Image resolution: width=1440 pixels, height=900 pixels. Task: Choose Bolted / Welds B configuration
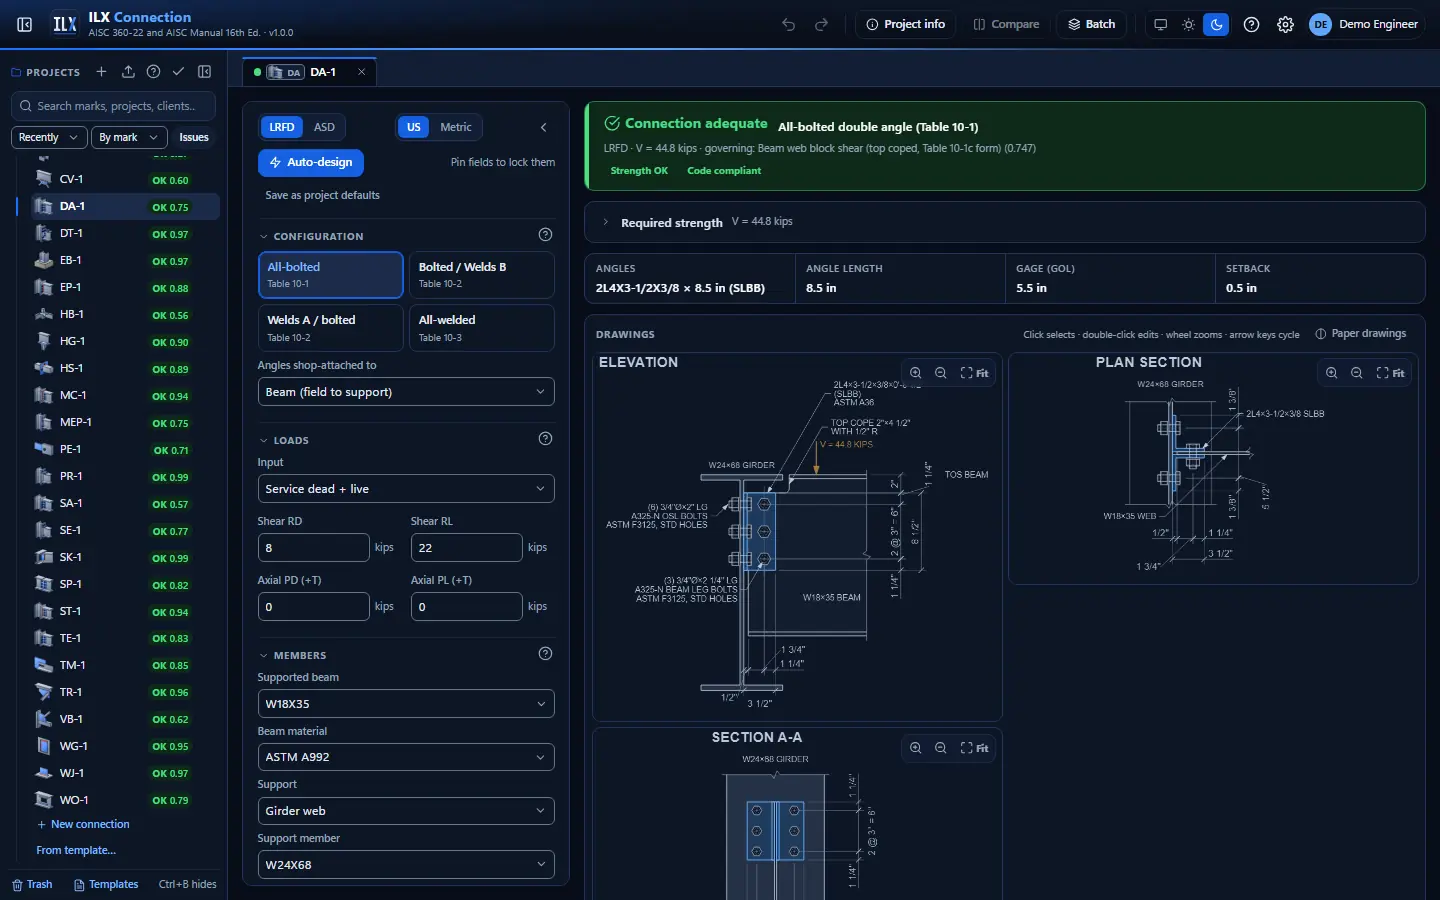pos(481,275)
